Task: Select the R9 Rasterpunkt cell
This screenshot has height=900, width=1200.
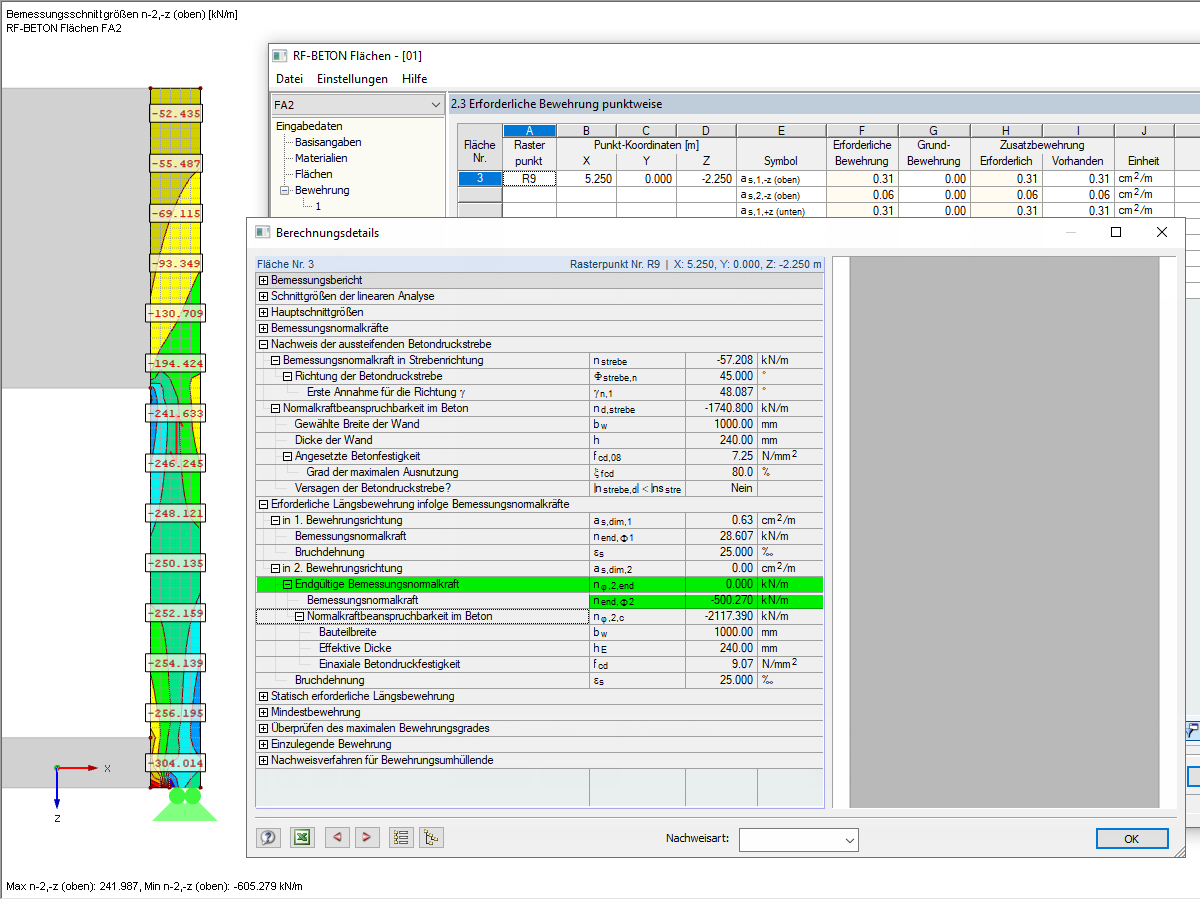Action: tap(529, 179)
